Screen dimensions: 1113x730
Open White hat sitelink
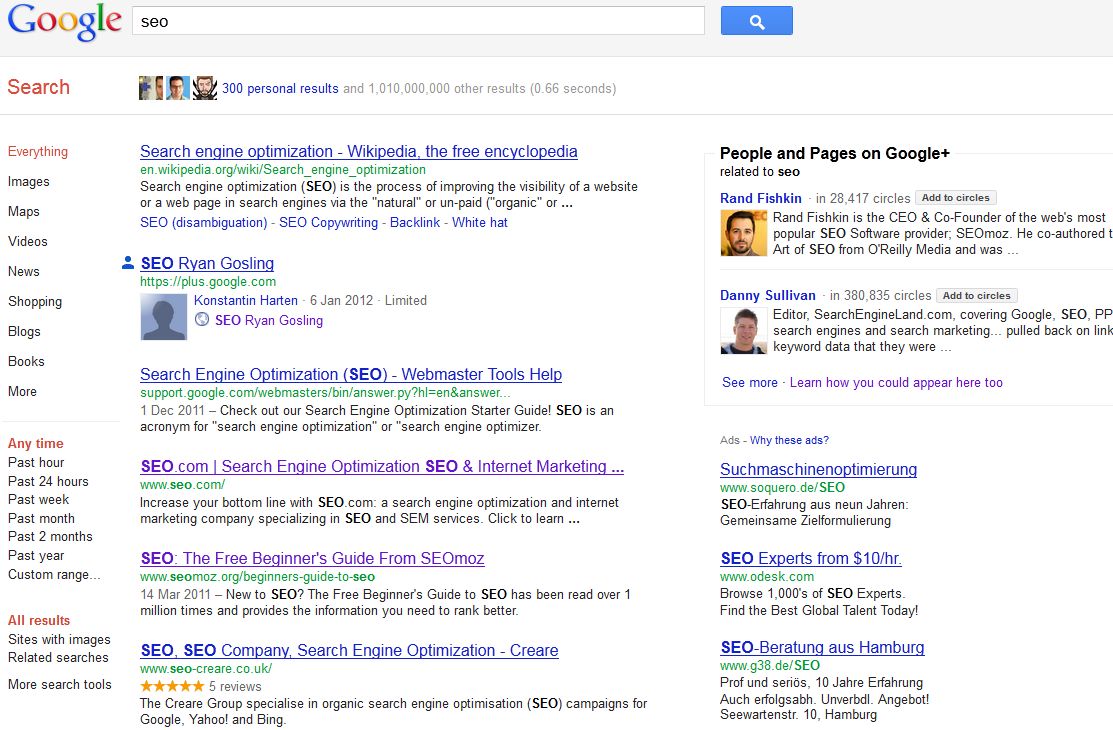click(480, 222)
